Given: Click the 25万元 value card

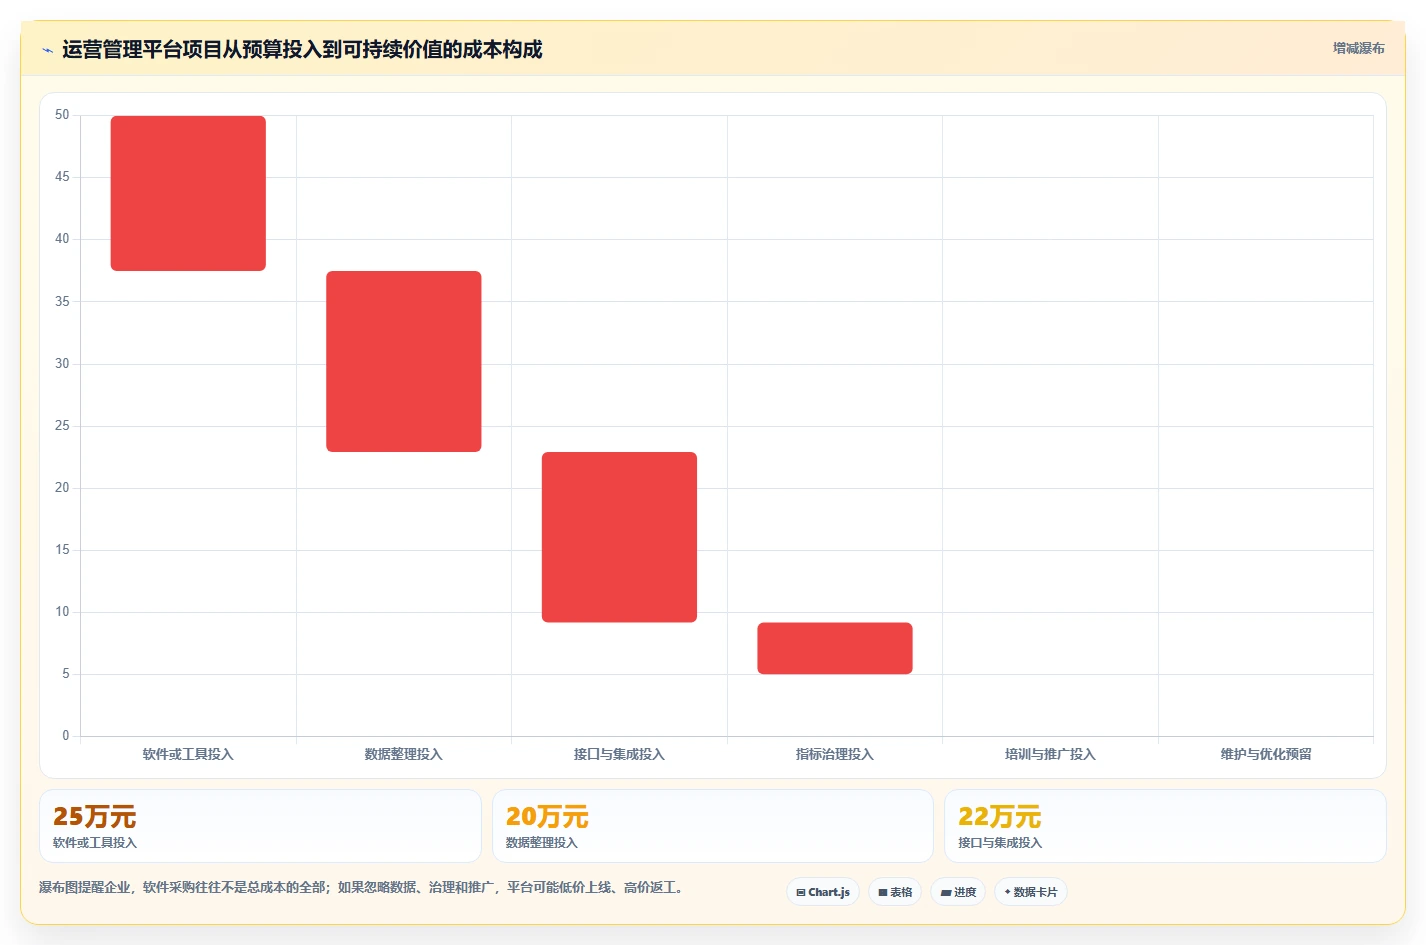Looking at the screenshot, I should [x=260, y=826].
